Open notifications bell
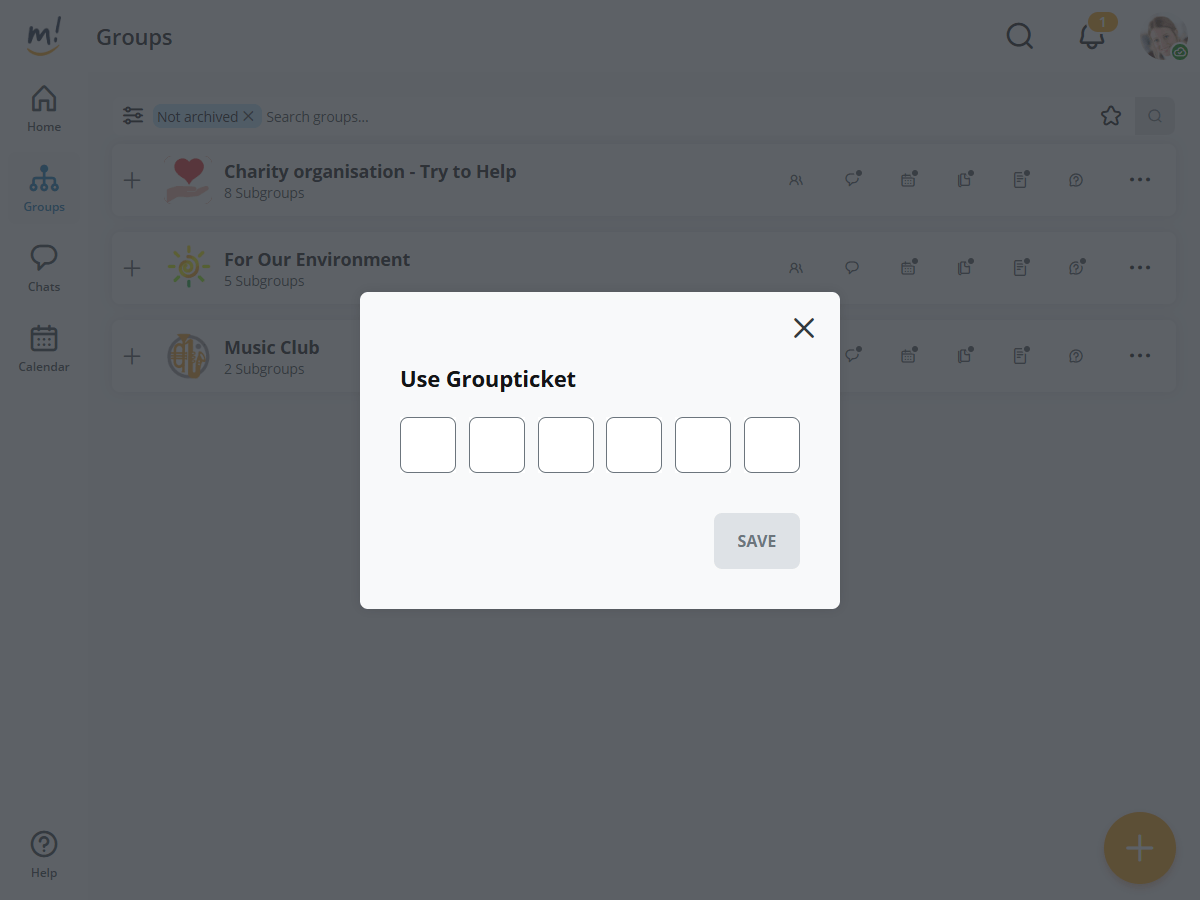 (x=1091, y=37)
